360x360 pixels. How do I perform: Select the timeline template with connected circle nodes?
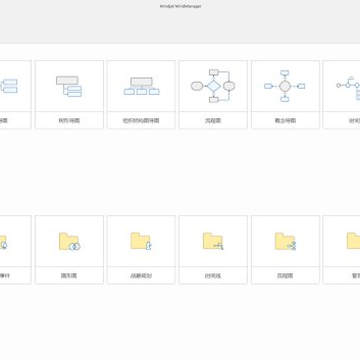coord(342,95)
